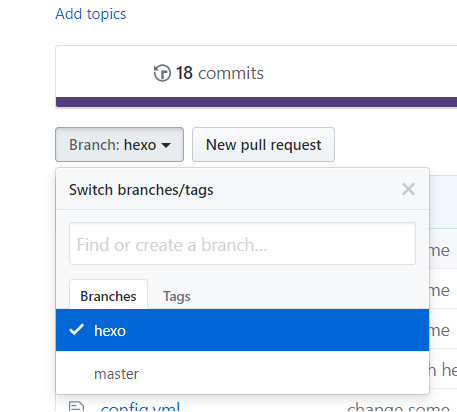
Task: Open the _config.yml file link
Action: (x=140, y=407)
